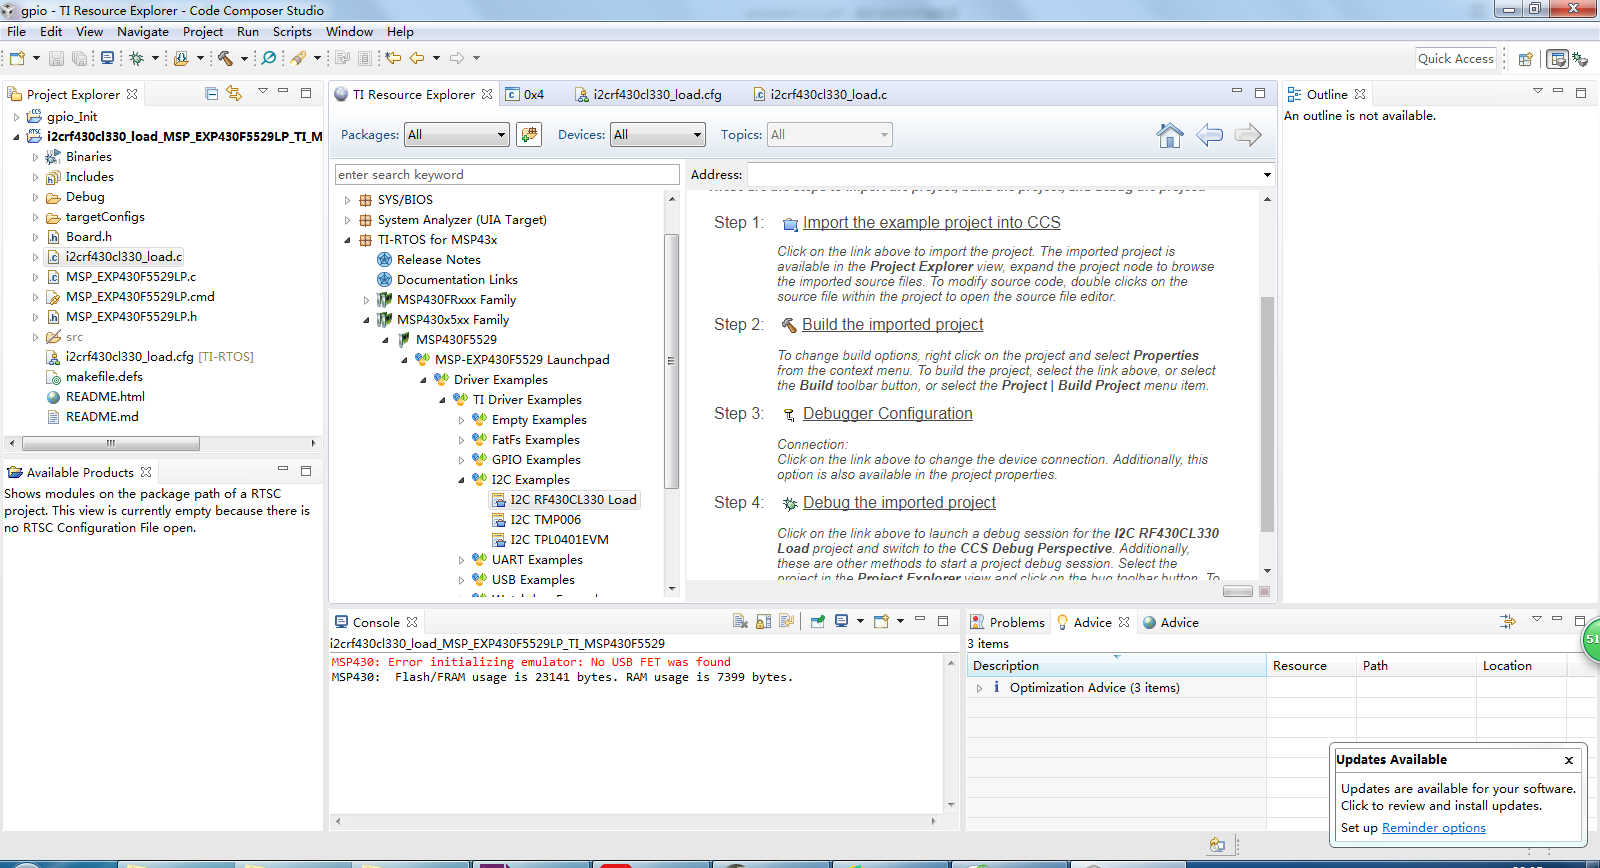Click the Resource Explorer tree vertical scrollbar

671,360
